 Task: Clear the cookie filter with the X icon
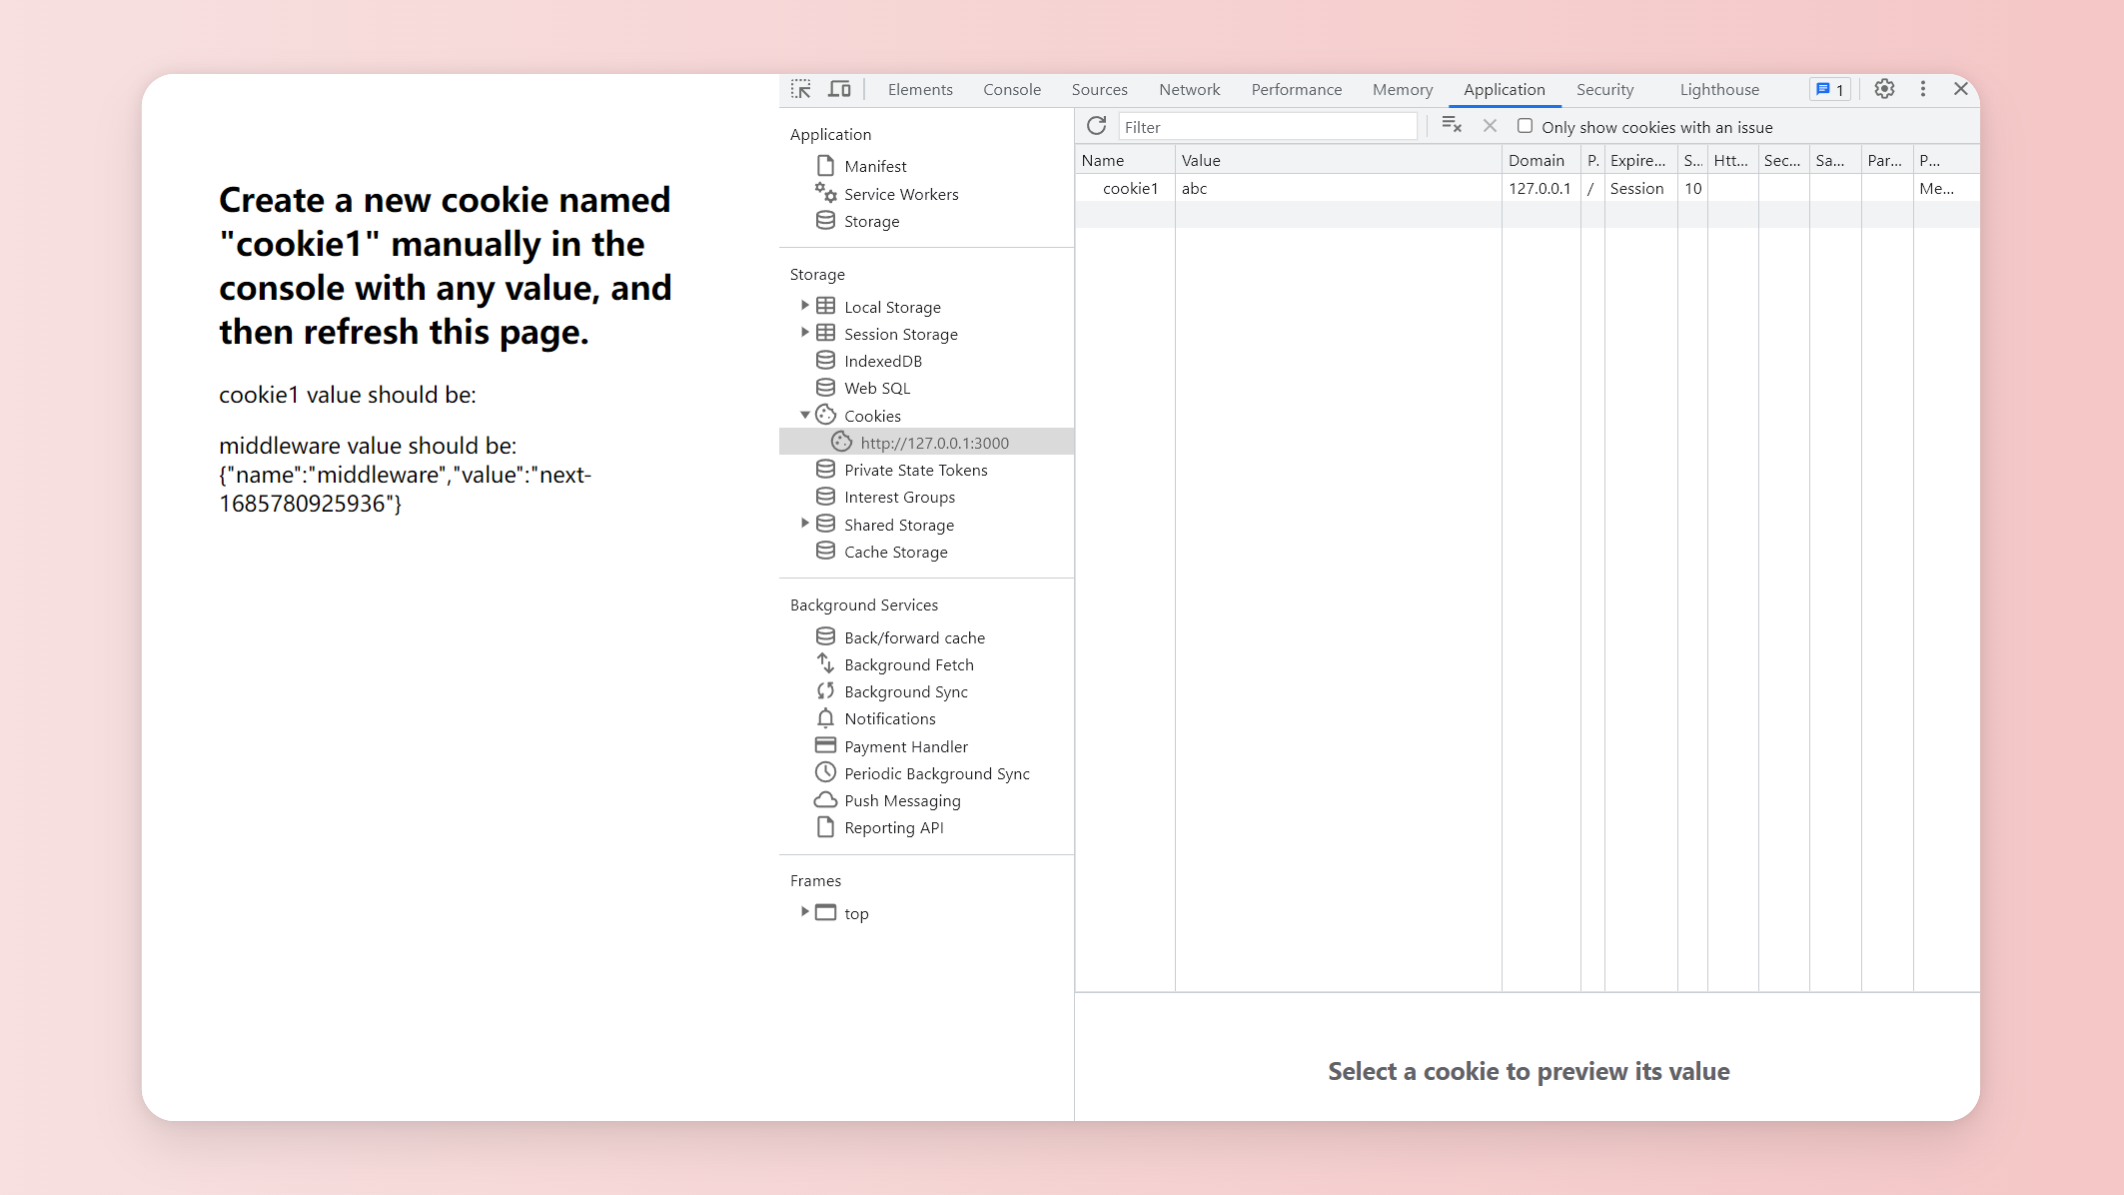pos(1489,126)
